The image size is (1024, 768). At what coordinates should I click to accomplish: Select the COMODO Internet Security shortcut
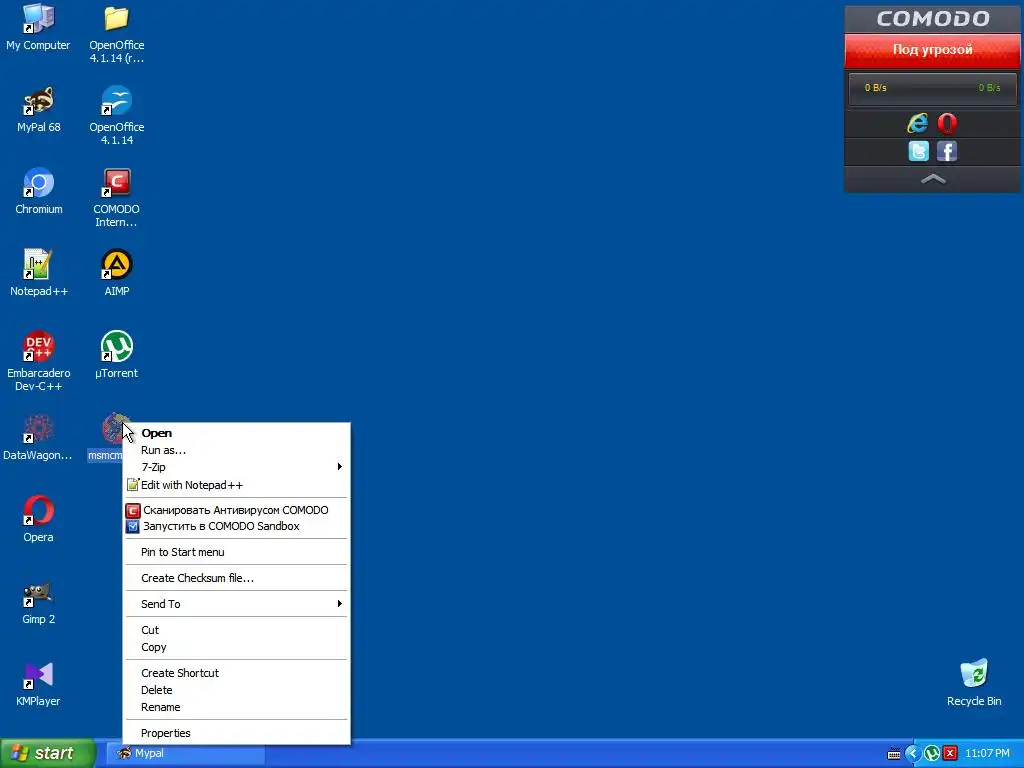tap(116, 197)
